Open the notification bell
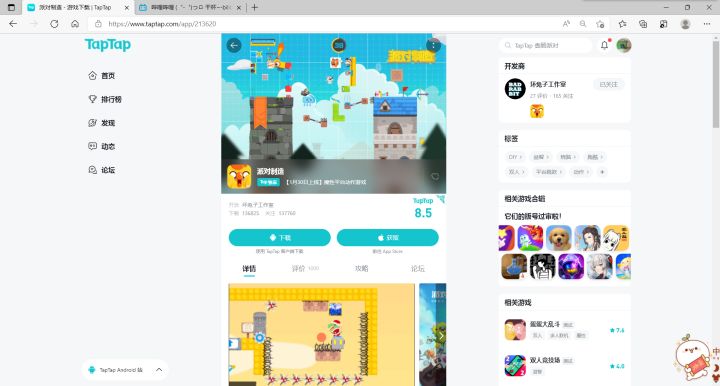 click(x=604, y=45)
